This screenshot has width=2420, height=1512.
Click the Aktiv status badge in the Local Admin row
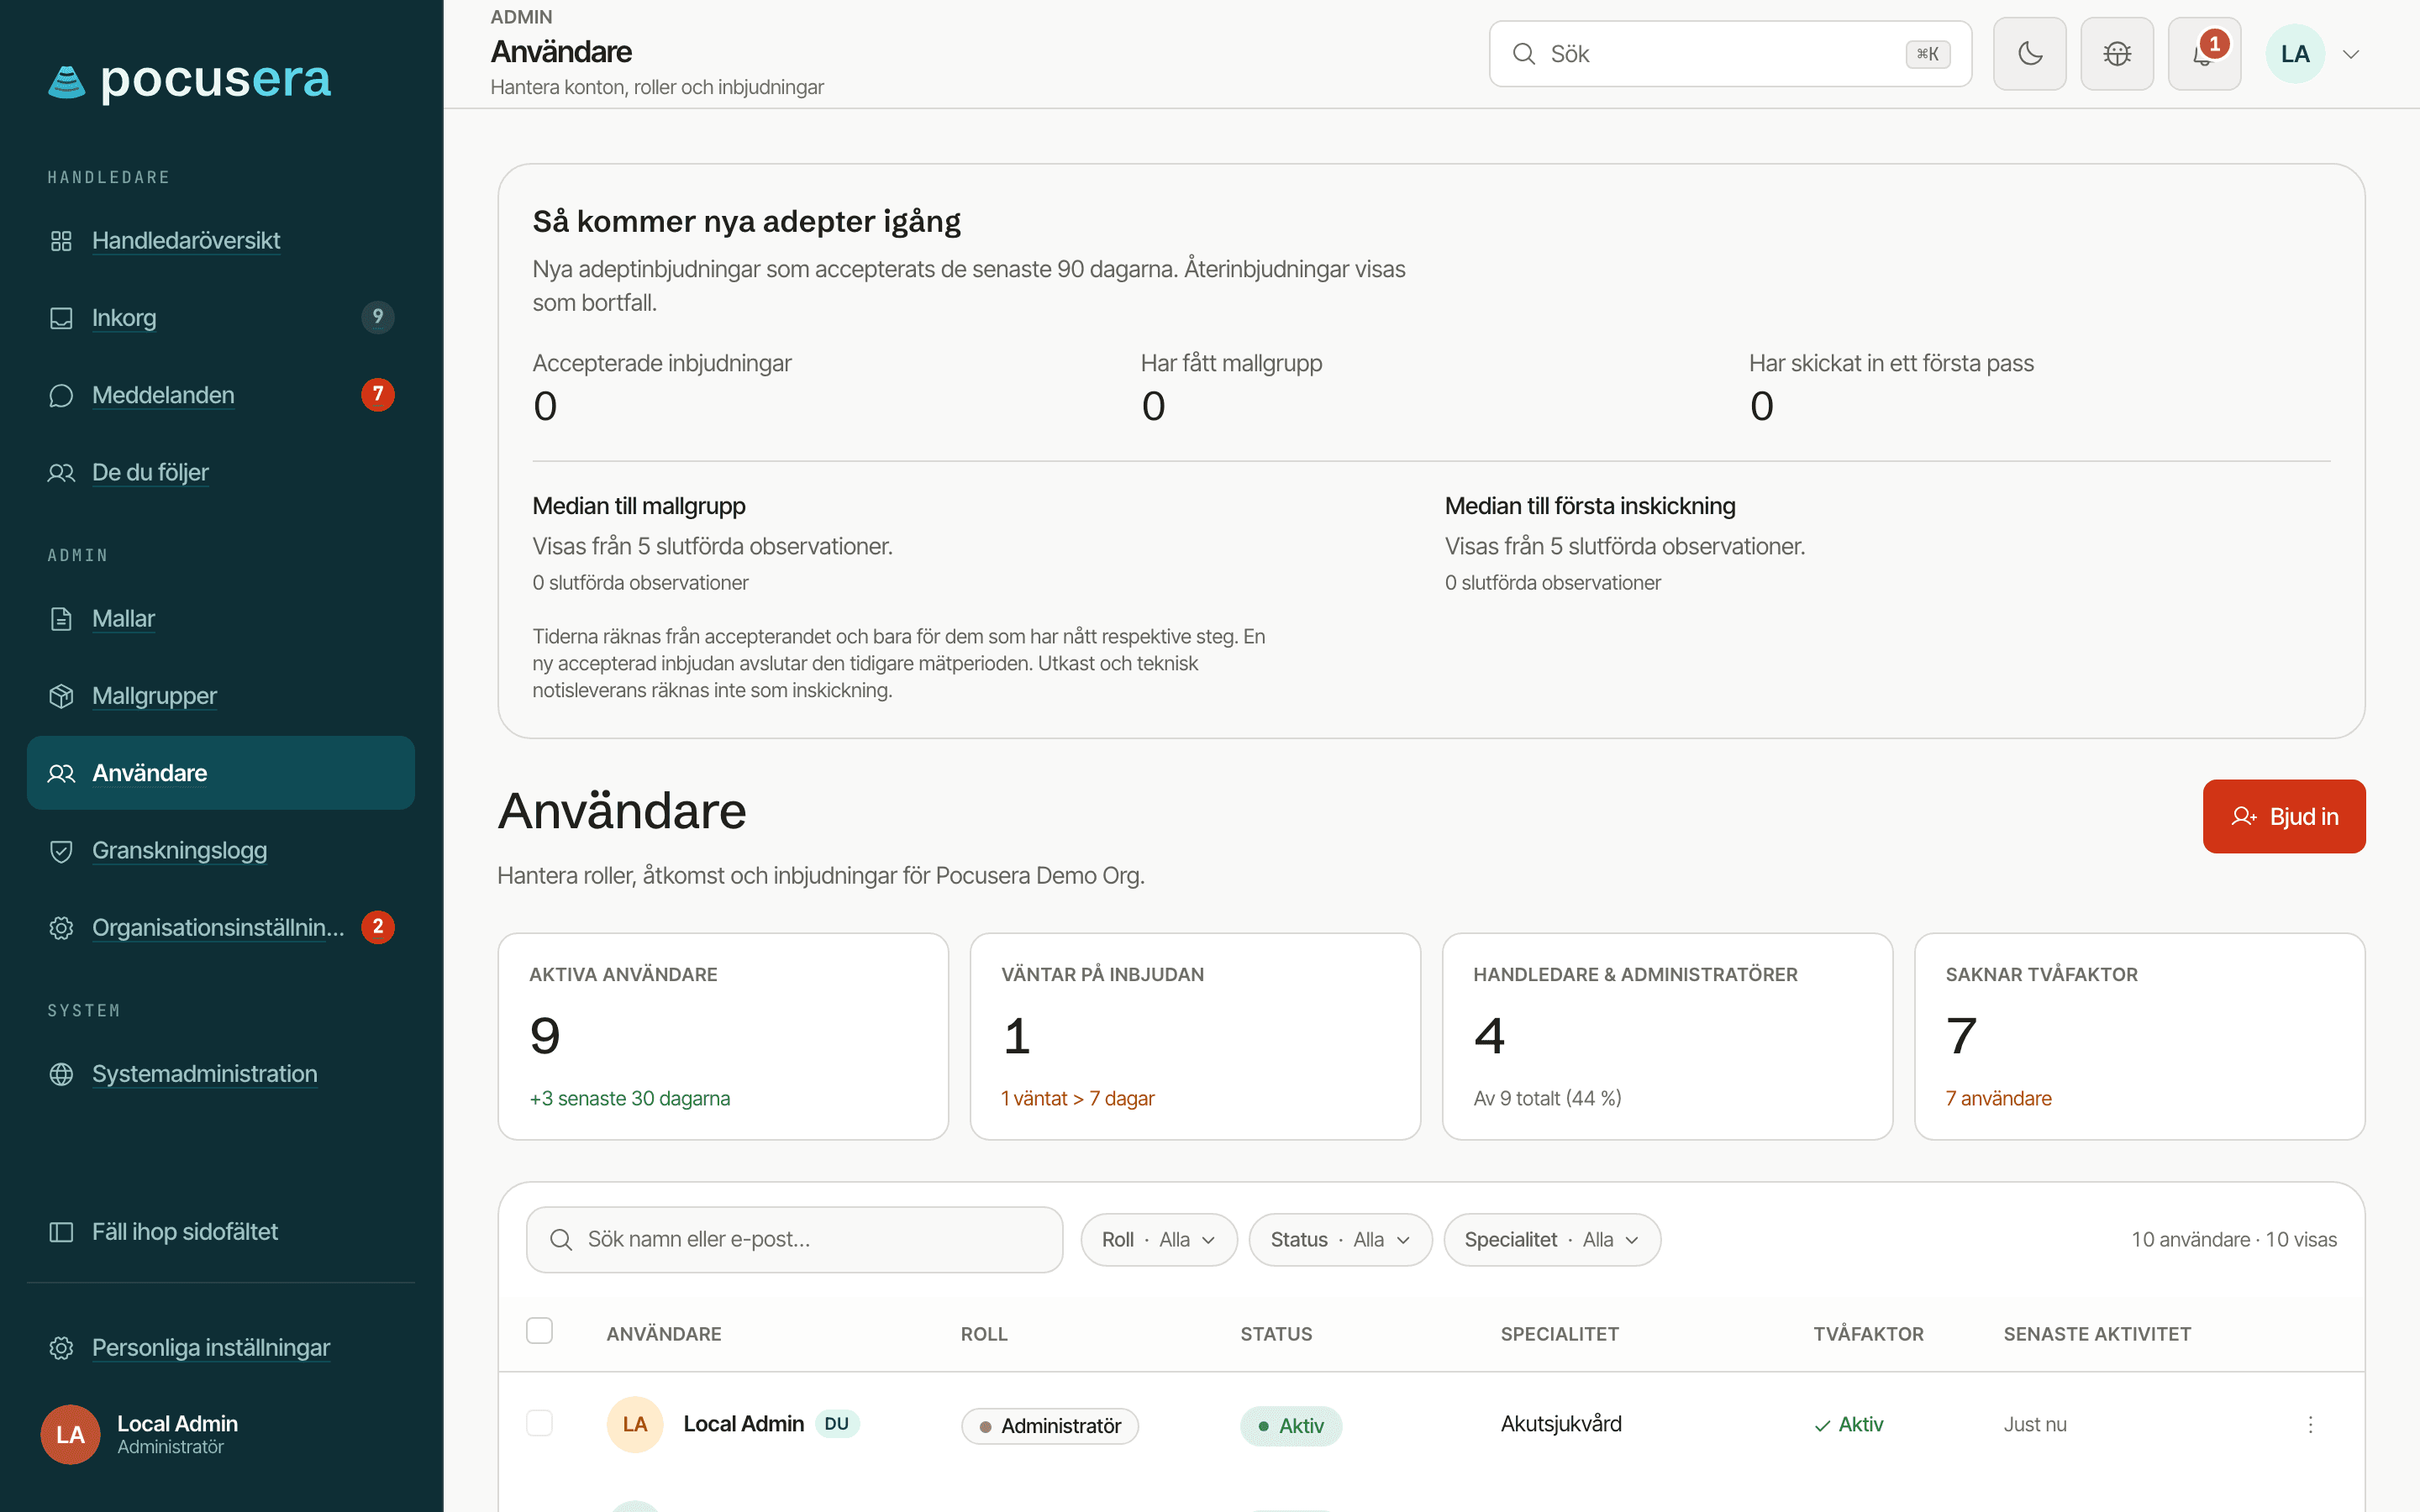point(1291,1426)
